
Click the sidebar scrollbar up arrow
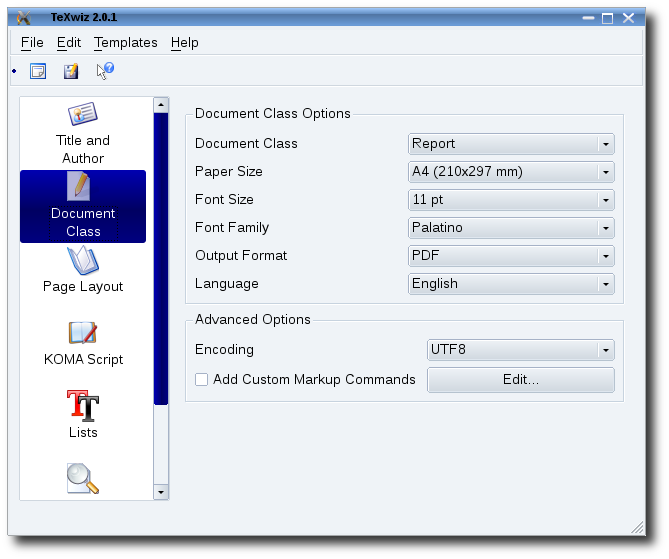coord(161,105)
